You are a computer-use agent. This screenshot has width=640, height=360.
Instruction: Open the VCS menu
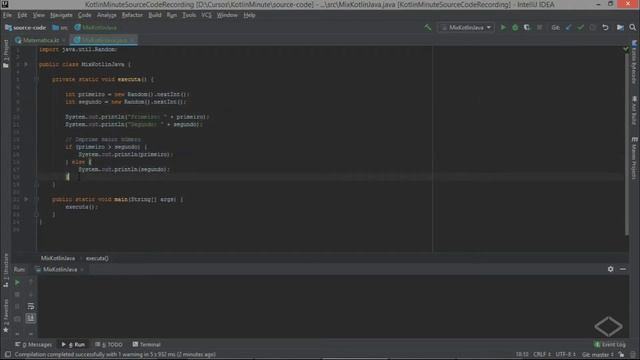207,15
